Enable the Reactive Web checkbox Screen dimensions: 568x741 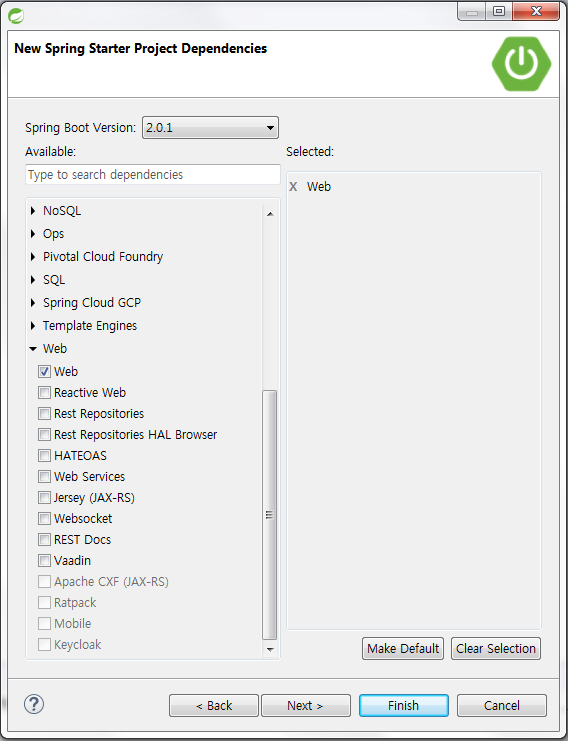44,393
